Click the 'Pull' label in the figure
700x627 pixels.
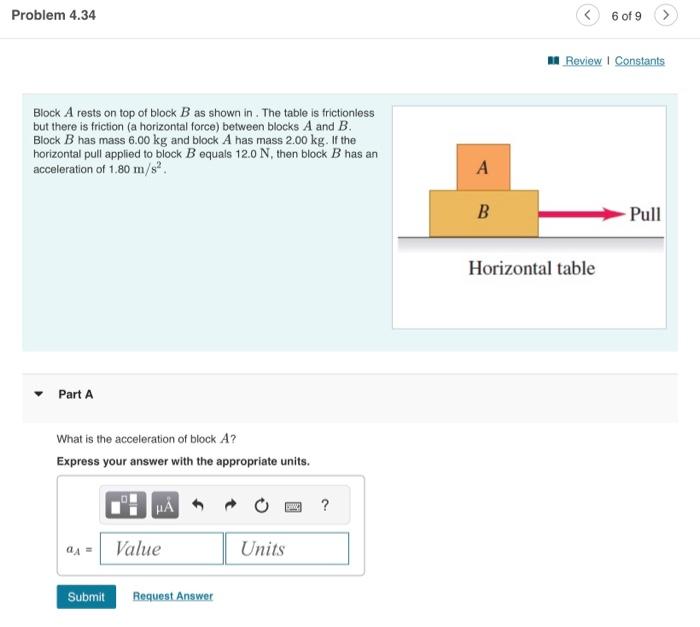pyautogui.click(x=645, y=214)
